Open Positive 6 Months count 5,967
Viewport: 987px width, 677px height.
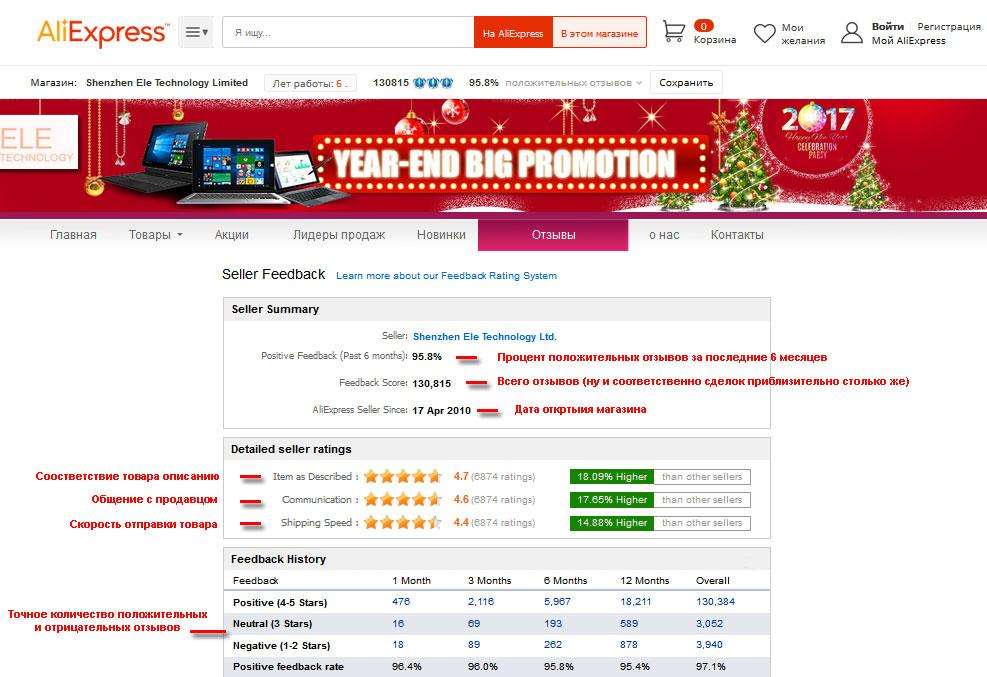(557, 601)
